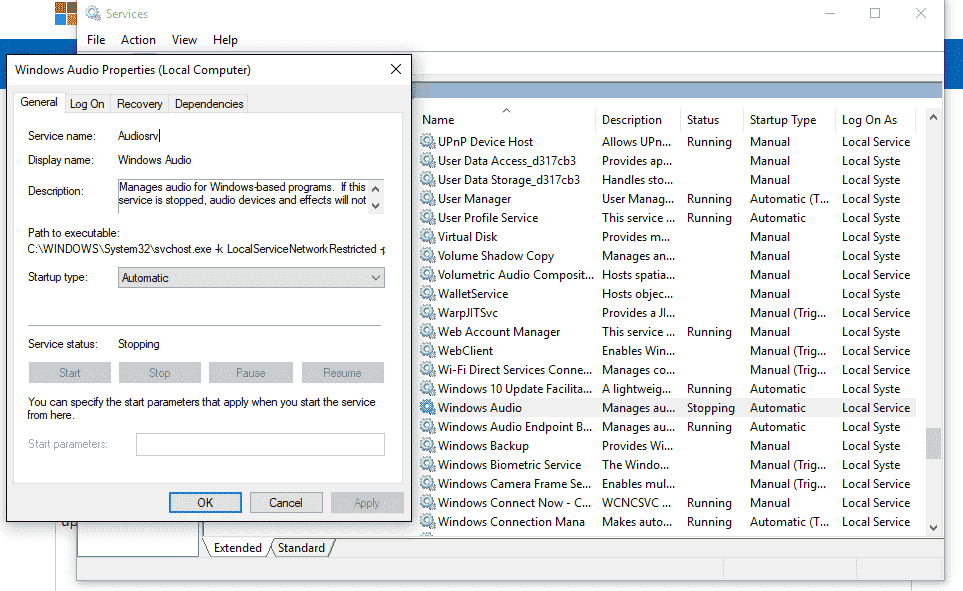This screenshot has width=963, height=591.
Task: Switch to the Log On tab
Action: tap(87, 104)
